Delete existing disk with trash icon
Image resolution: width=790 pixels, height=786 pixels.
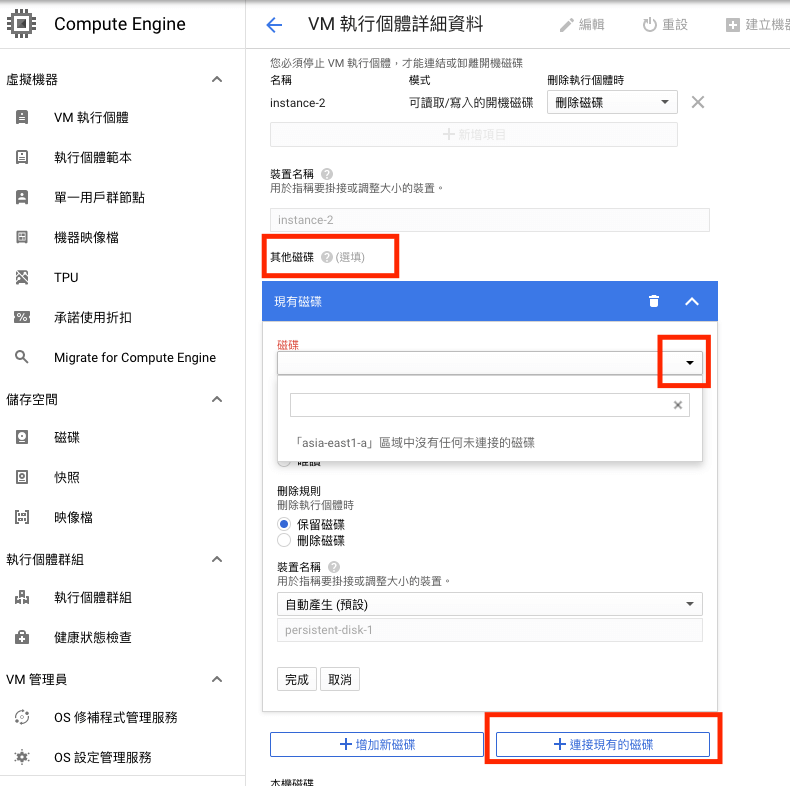(x=653, y=301)
